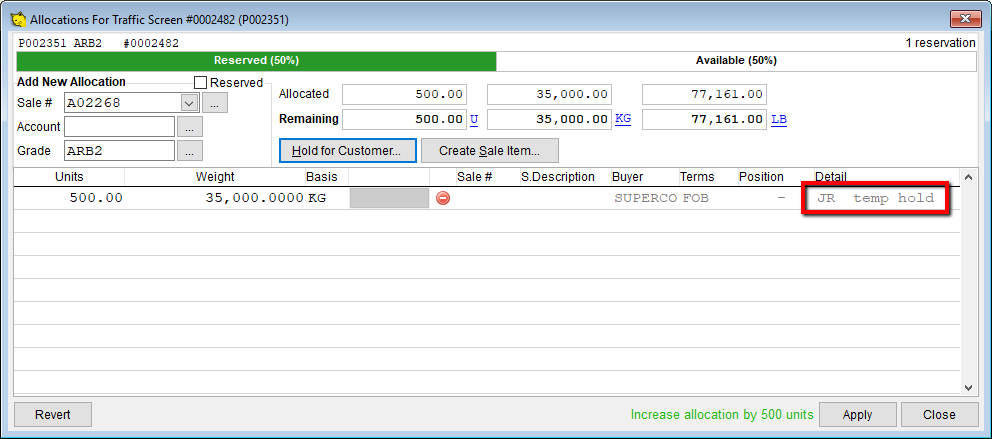Viewport: 992px width, 439px height.
Task: Click the Remaining 35,000.00 KG field
Action: [x=549, y=119]
